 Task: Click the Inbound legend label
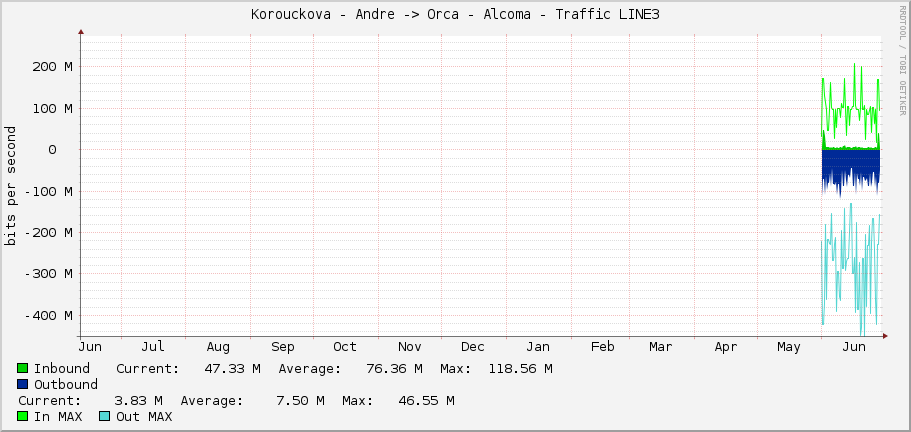click(x=62, y=369)
